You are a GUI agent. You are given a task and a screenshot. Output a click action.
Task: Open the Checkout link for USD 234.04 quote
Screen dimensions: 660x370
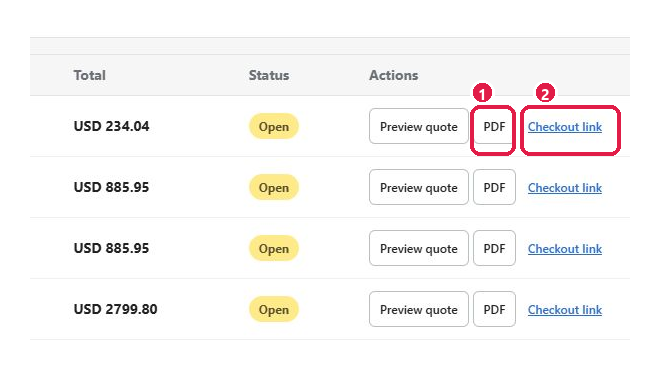tap(565, 127)
